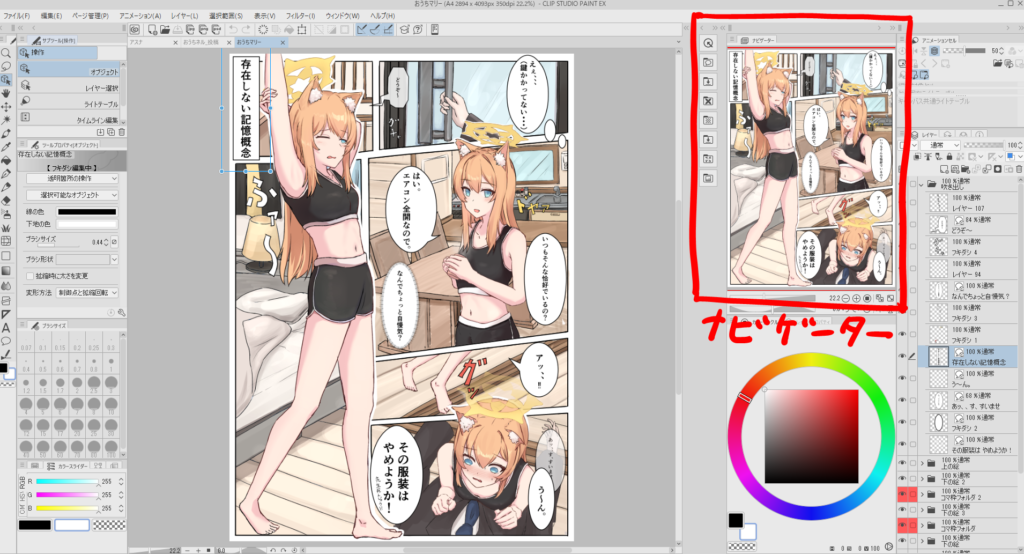Screen dimensions: 1024x554
Task: Open the ブラシ形状 dropdown
Action: pos(88,259)
